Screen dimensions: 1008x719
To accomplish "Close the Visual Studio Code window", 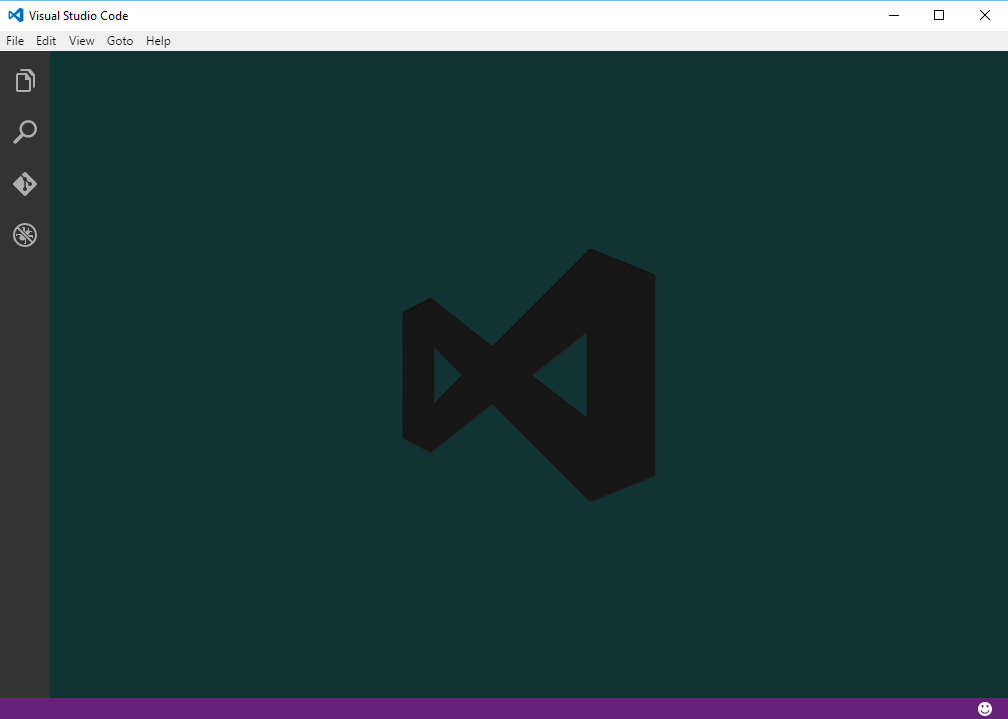I will pyautogui.click(x=984, y=15).
